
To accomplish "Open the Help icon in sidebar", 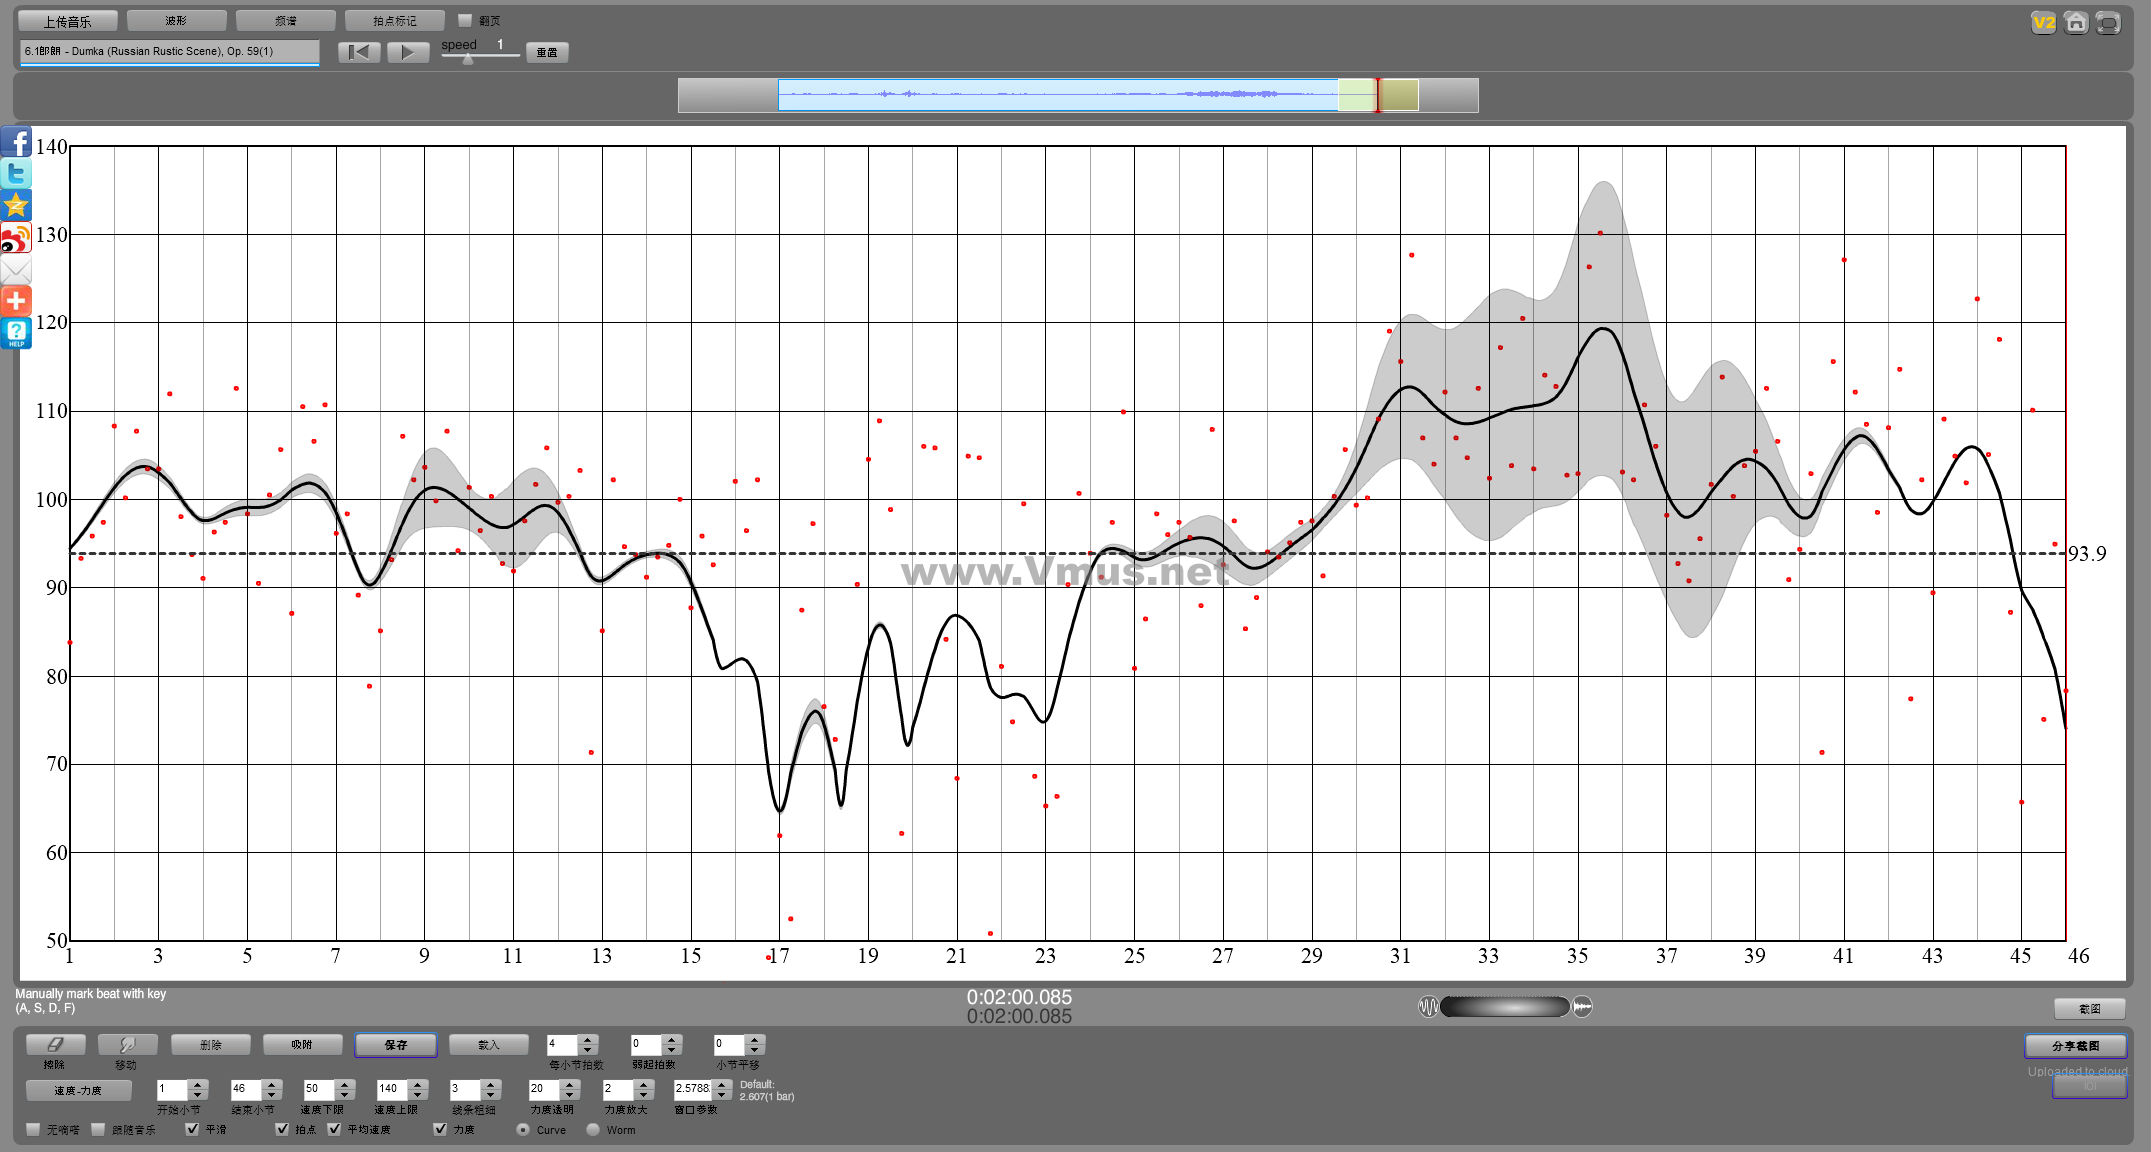I will click(16, 333).
